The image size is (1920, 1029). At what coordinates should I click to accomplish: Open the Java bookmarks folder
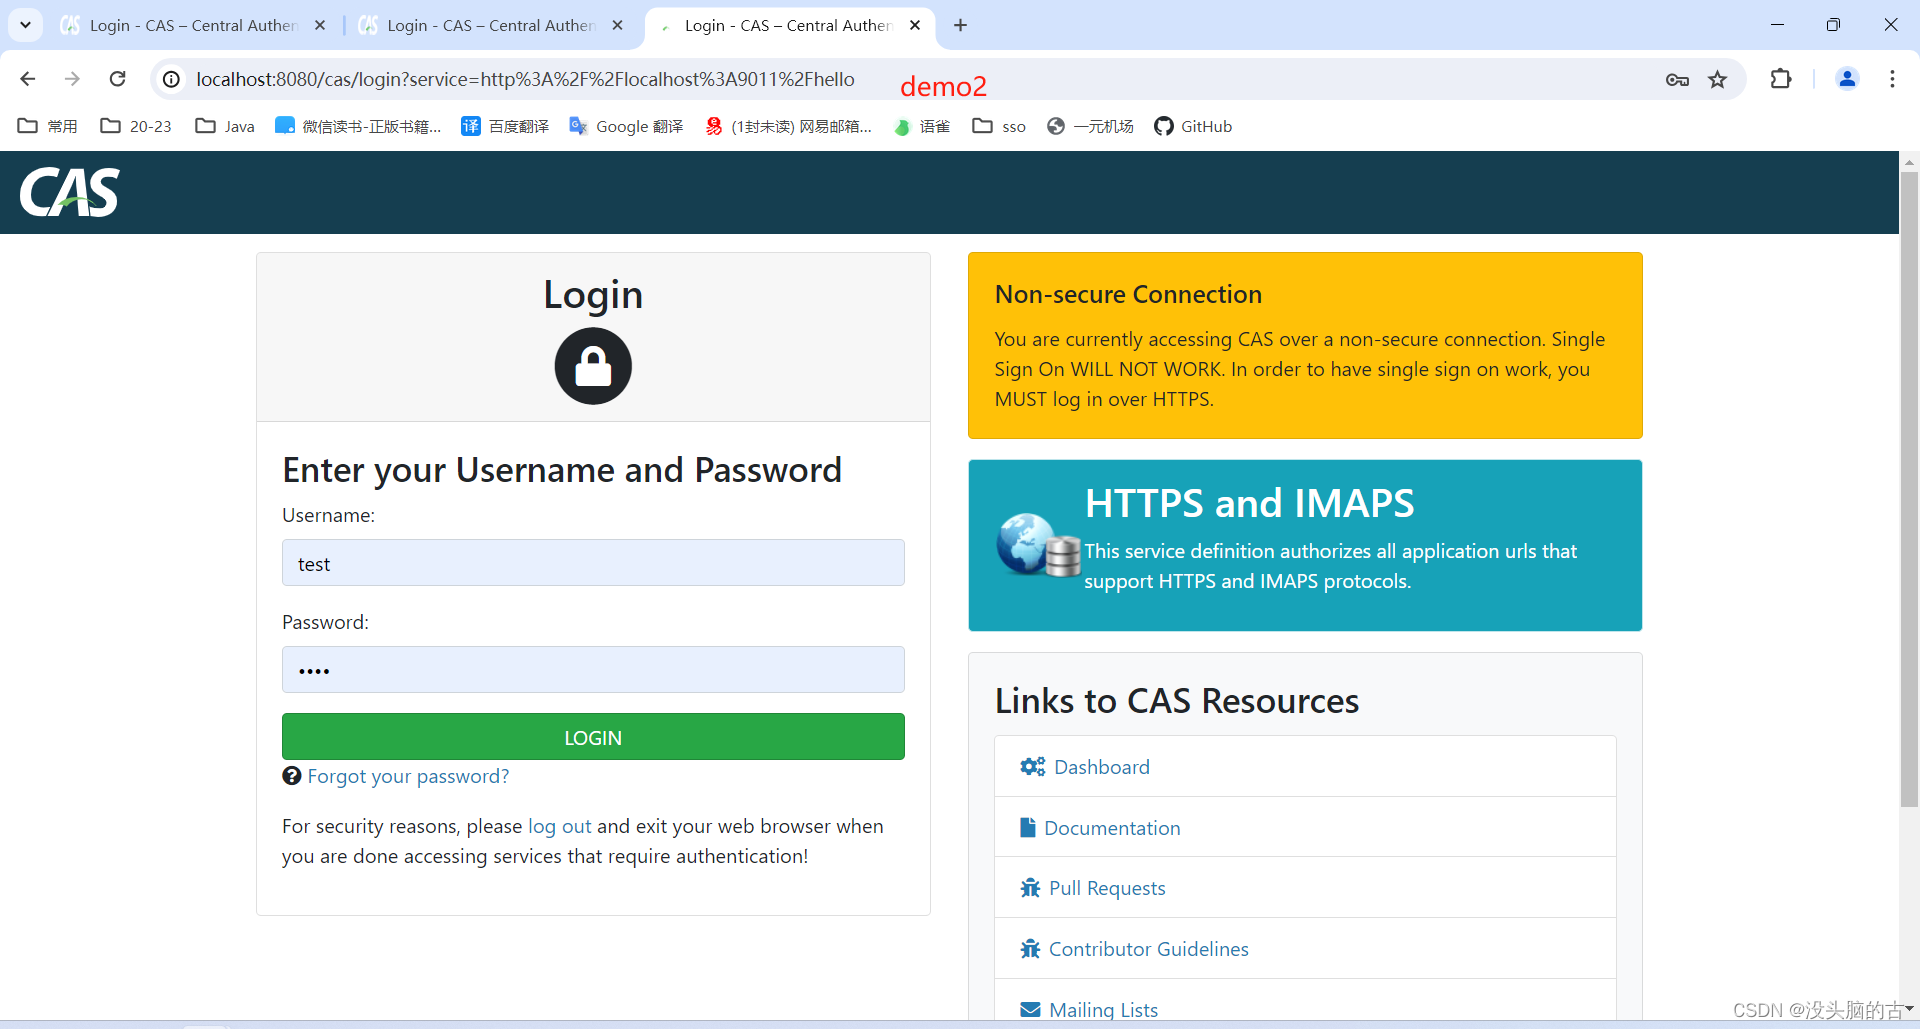tap(223, 126)
